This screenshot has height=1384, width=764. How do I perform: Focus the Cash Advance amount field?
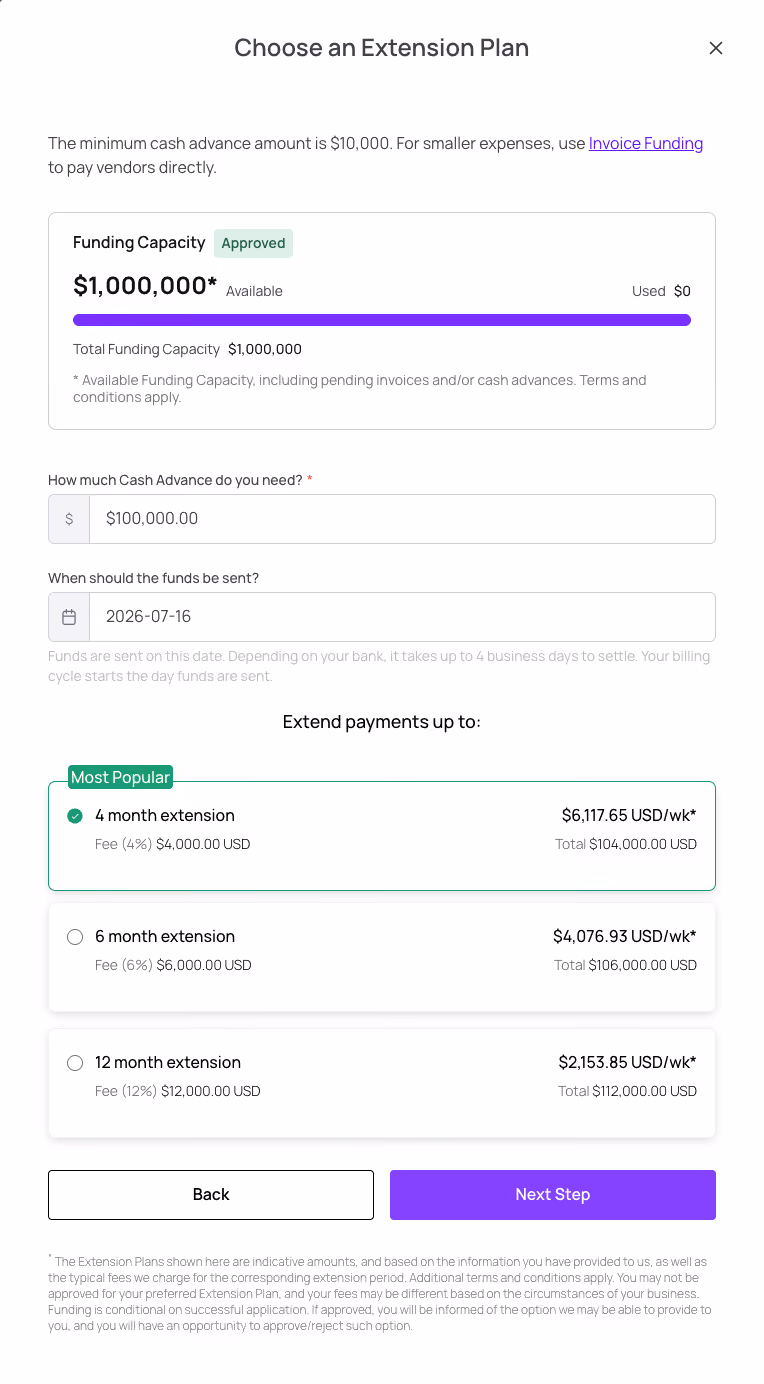(x=403, y=519)
